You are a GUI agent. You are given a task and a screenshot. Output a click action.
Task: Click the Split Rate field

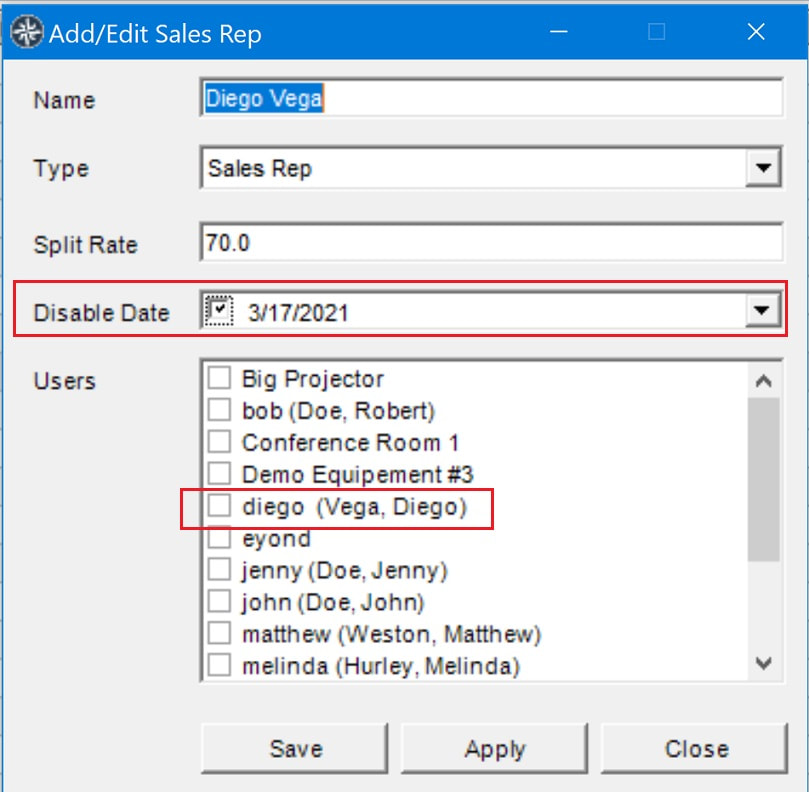[x=492, y=243]
